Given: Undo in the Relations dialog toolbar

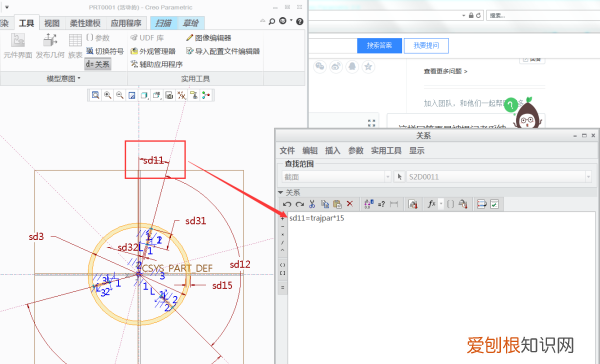Looking at the screenshot, I should (287, 204).
